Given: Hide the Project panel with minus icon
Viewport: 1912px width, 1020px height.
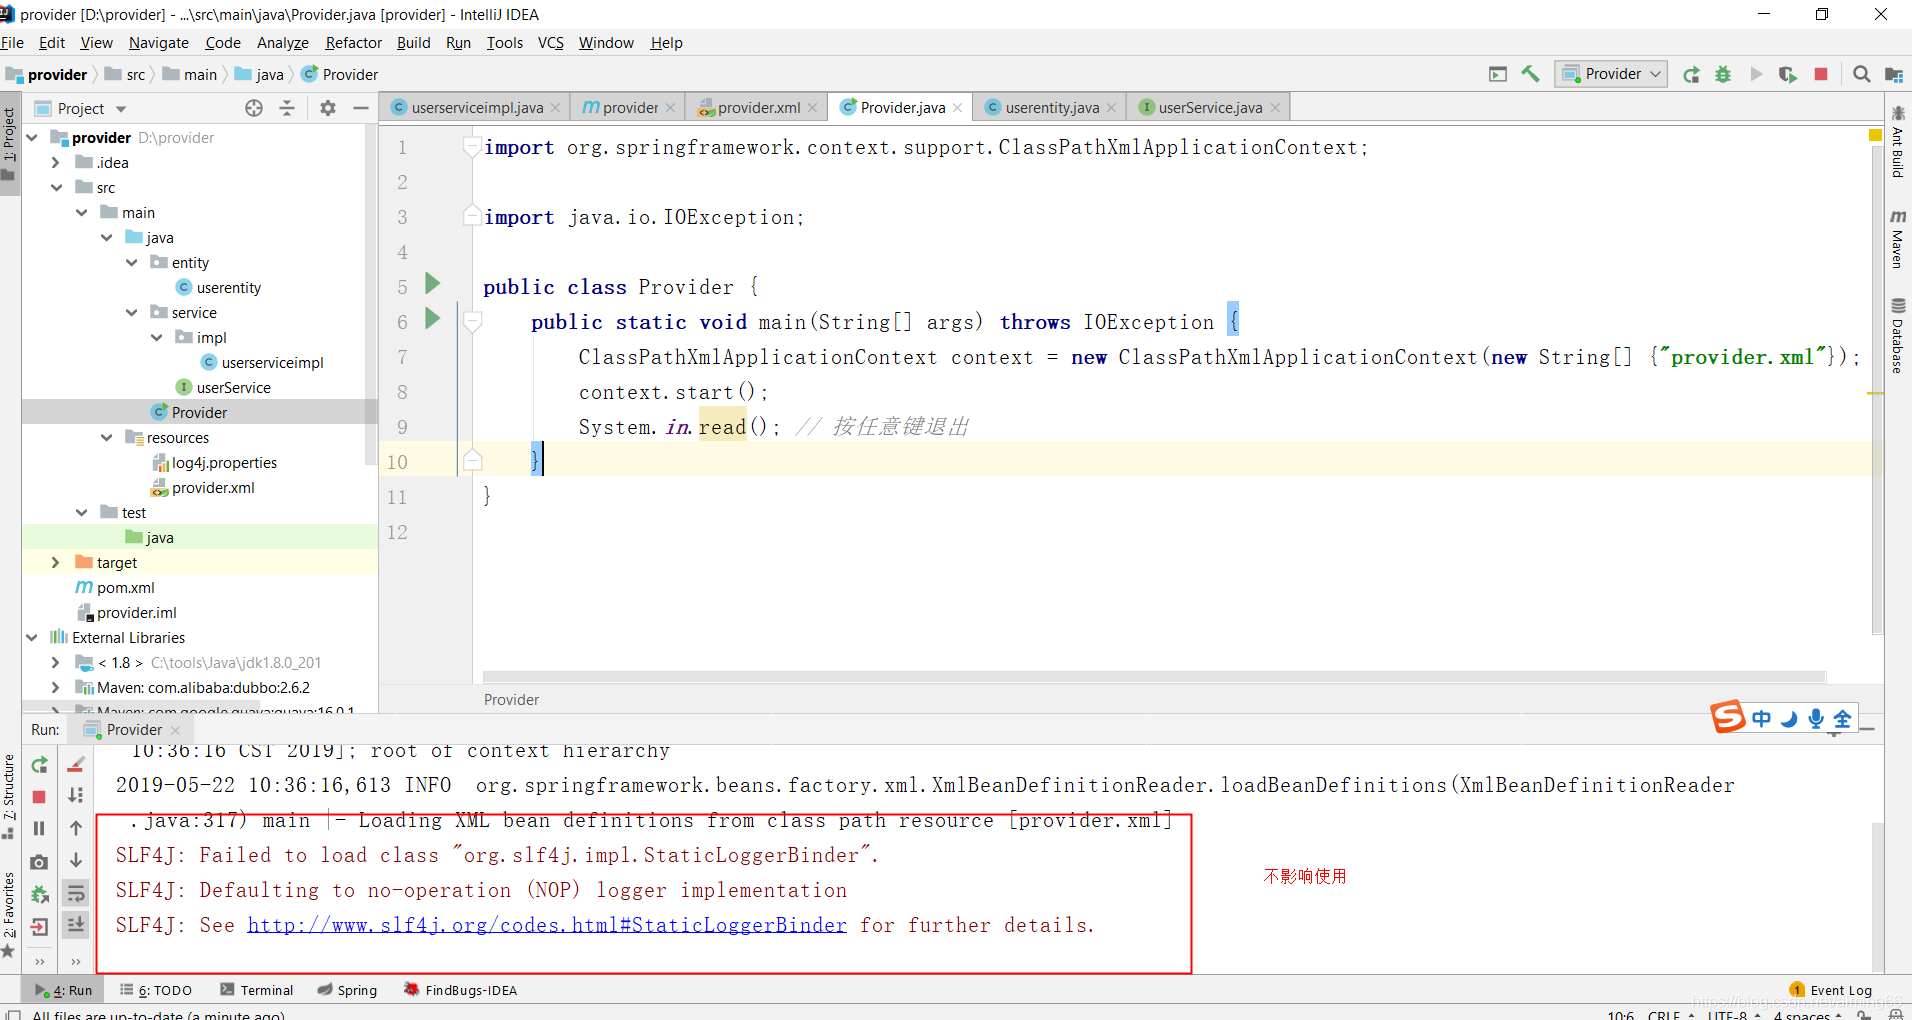Looking at the screenshot, I should 361,108.
